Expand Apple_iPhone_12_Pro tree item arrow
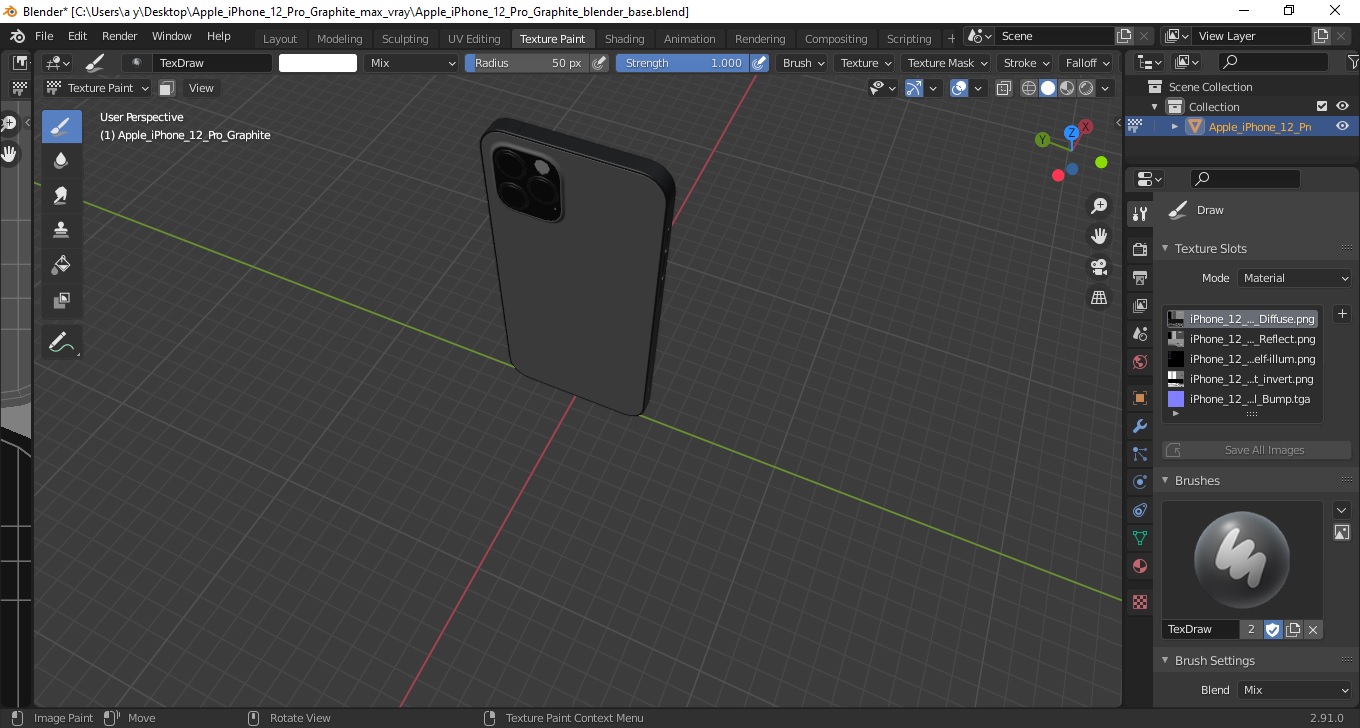1360x728 pixels. coord(1175,127)
